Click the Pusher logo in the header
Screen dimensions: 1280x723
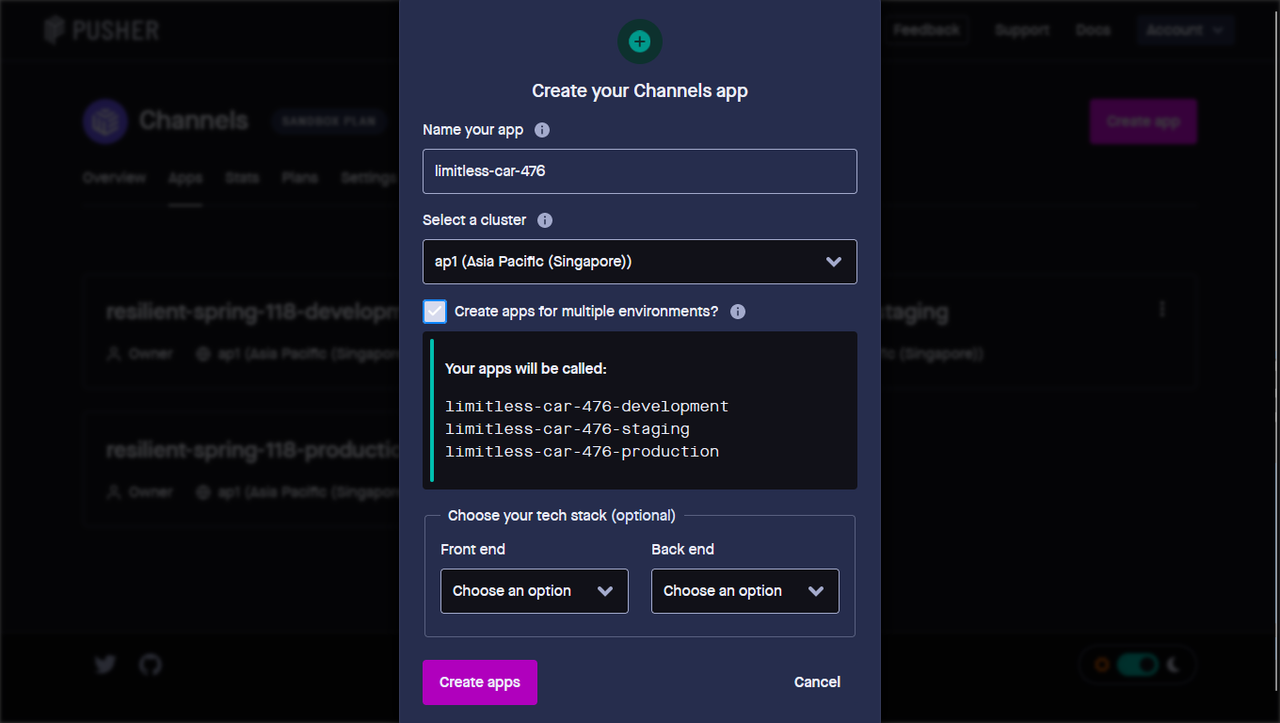point(101,30)
